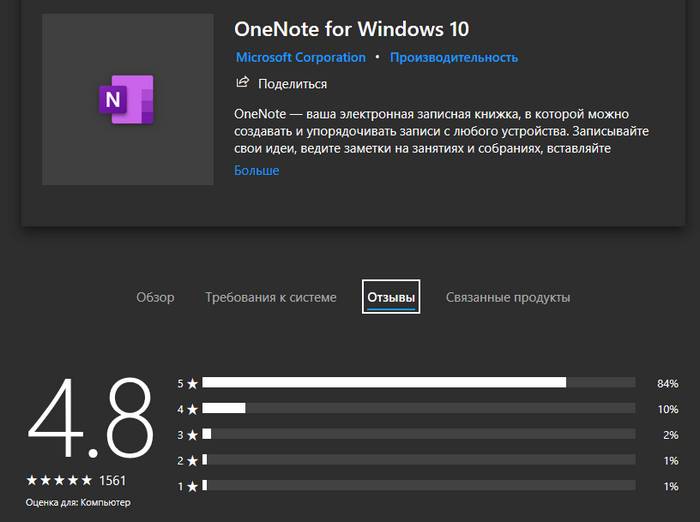Click the star icon beside the number 2

point(192,460)
